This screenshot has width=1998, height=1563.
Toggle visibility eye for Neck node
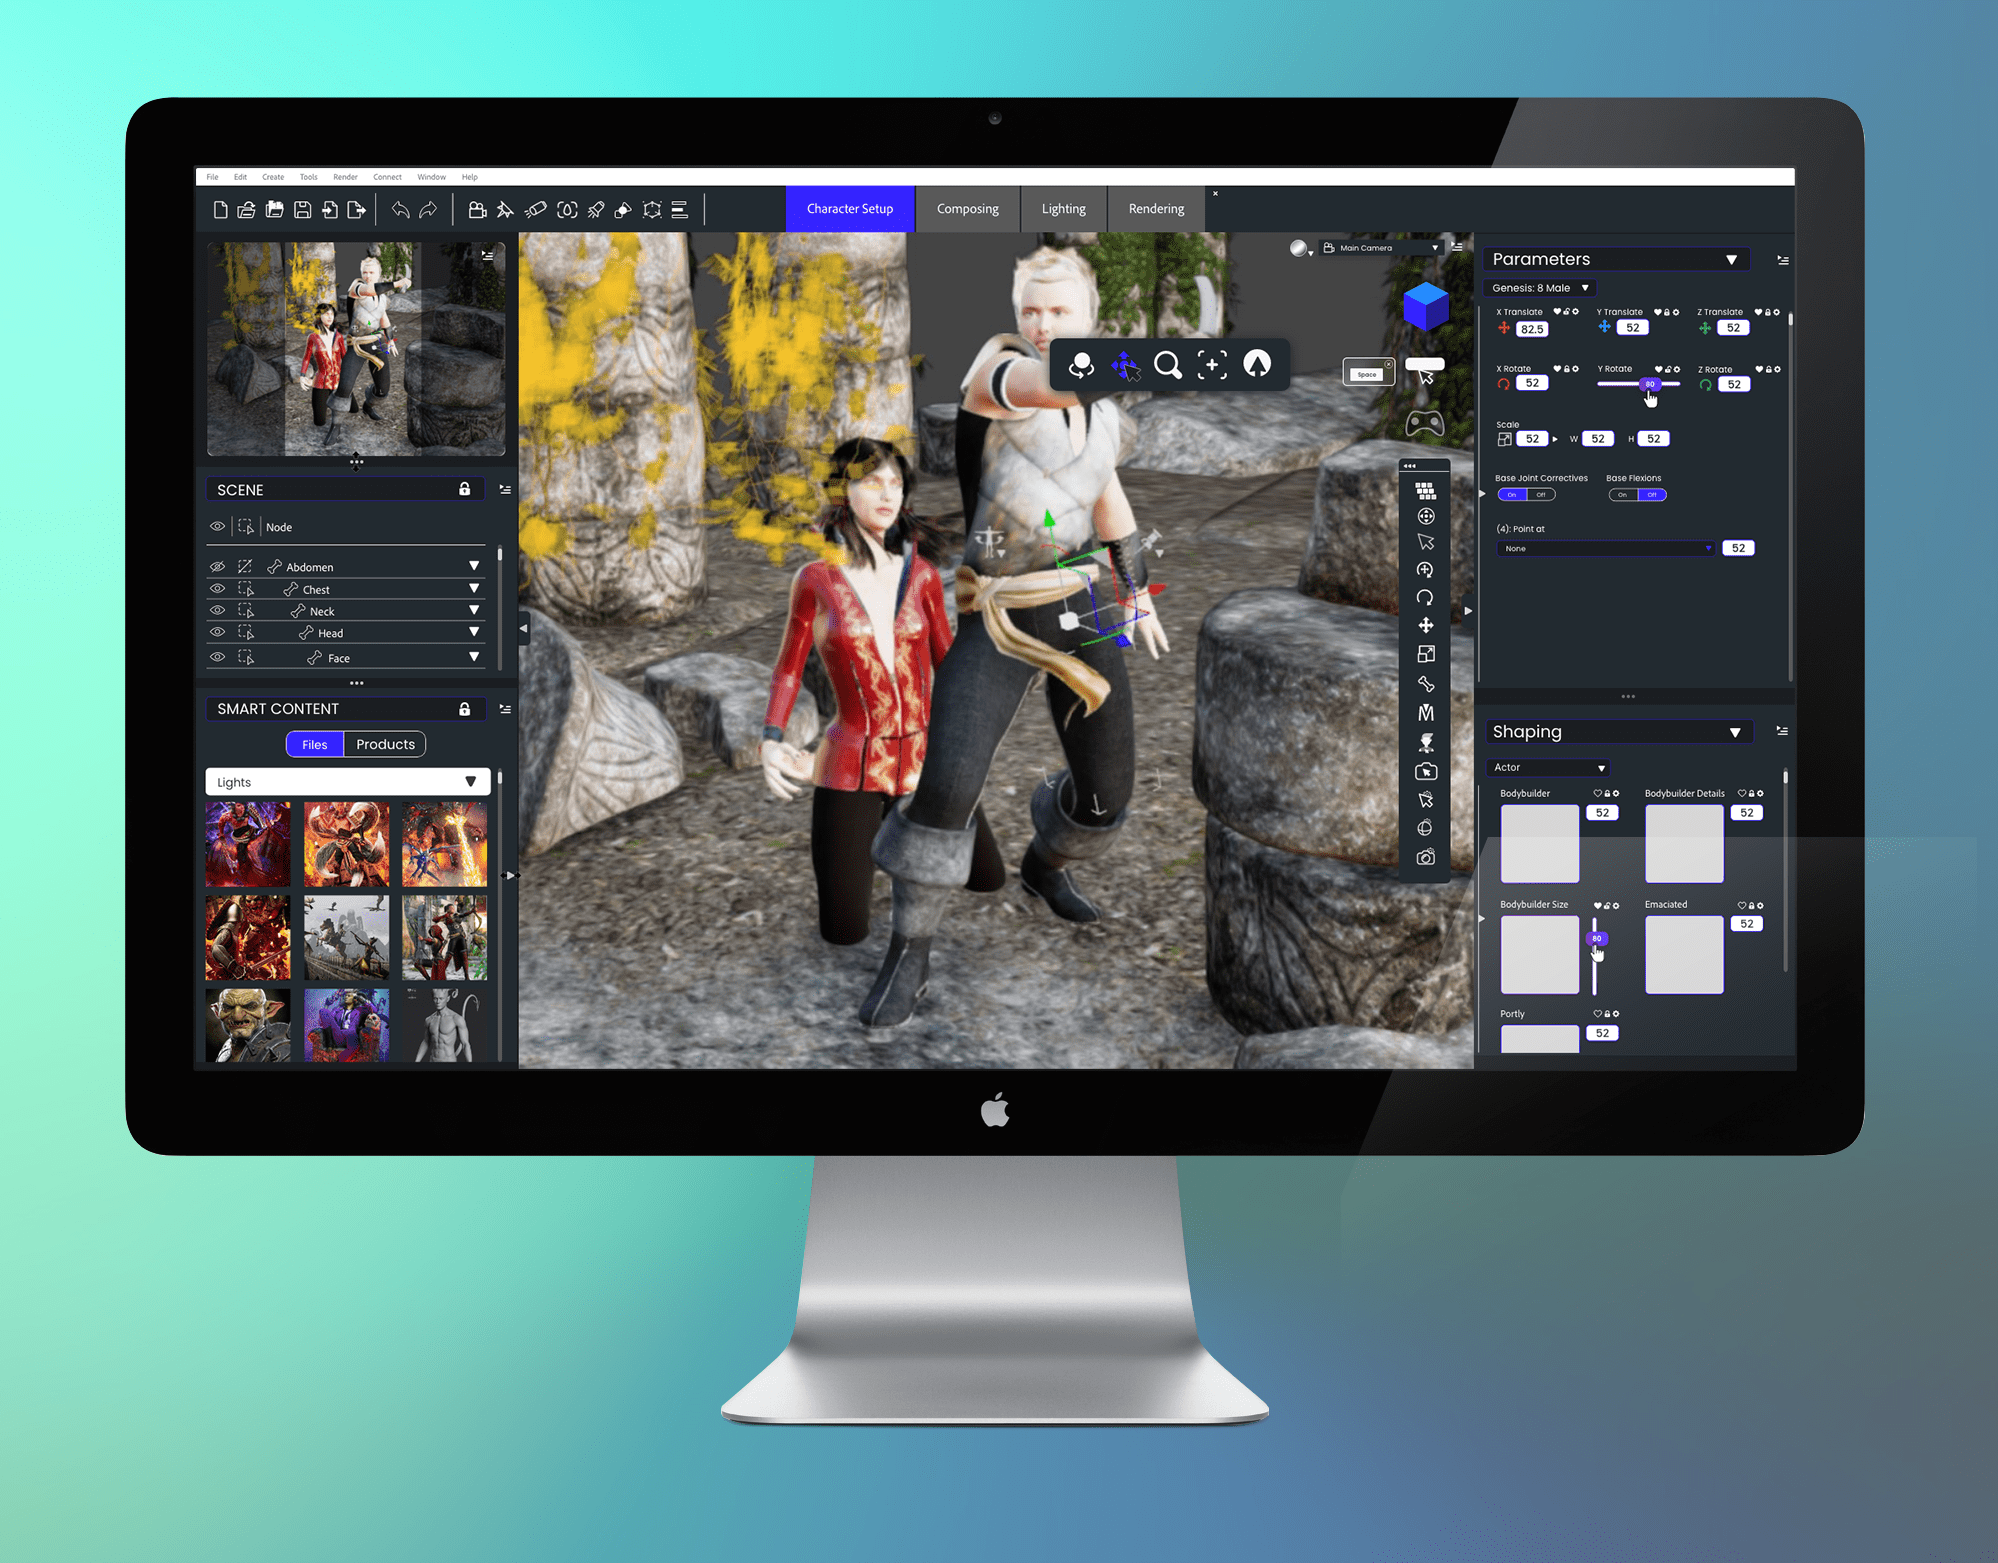[x=217, y=610]
